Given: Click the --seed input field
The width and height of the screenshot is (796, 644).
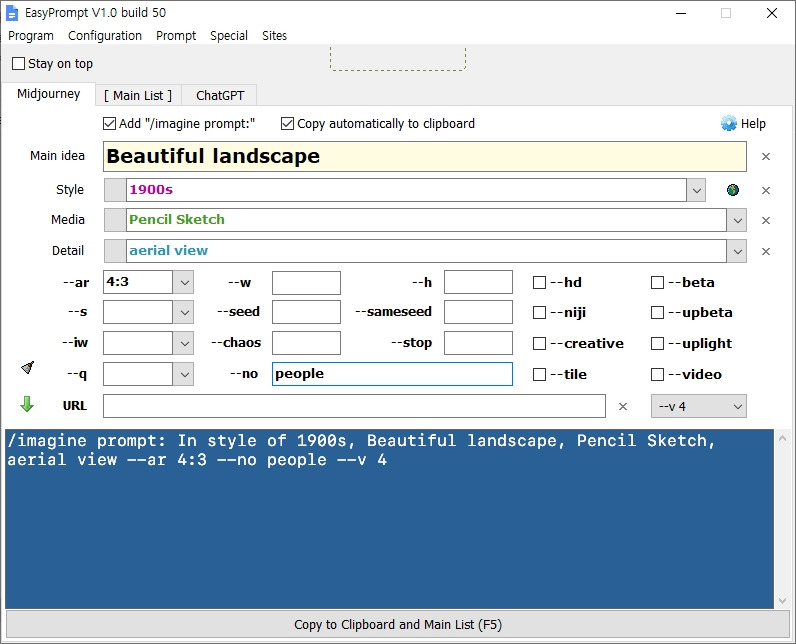Looking at the screenshot, I should [x=306, y=312].
